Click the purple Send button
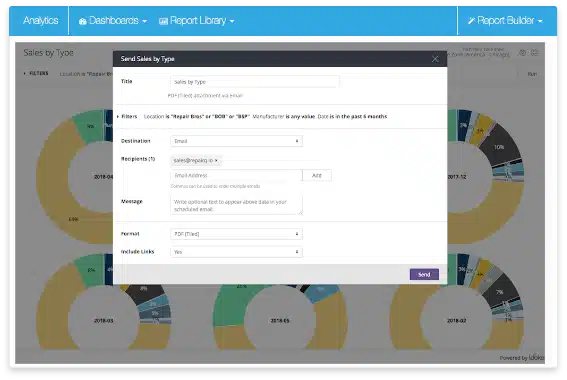Viewport: 567px width, 380px height. (x=424, y=274)
